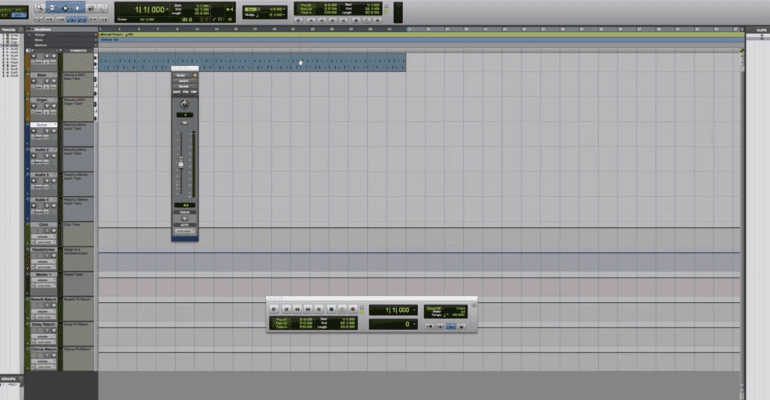Select the Zoomer tool in the toolbar
This screenshot has width=770, height=400.
click(x=40, y=8)
